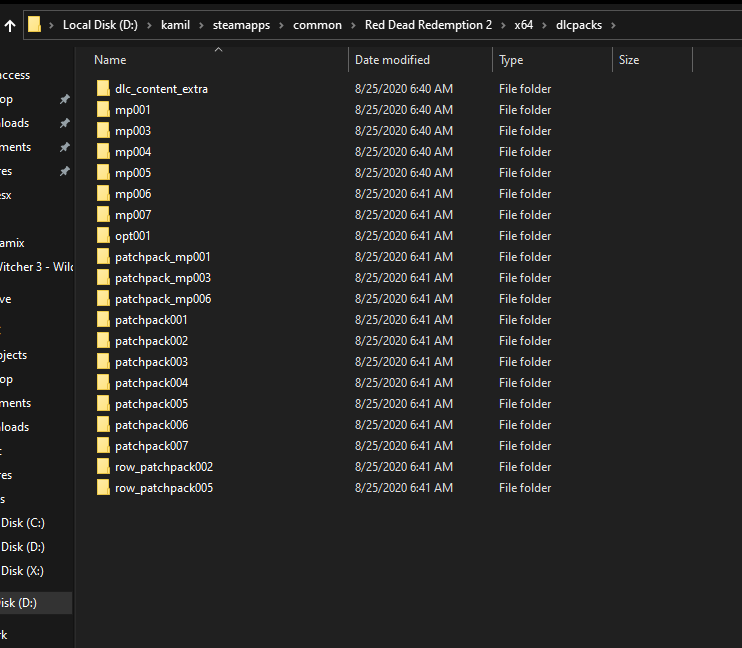Select the row_patchpack005 folder name
This screenshot has height=648, width=742.
tap(164, 488)
